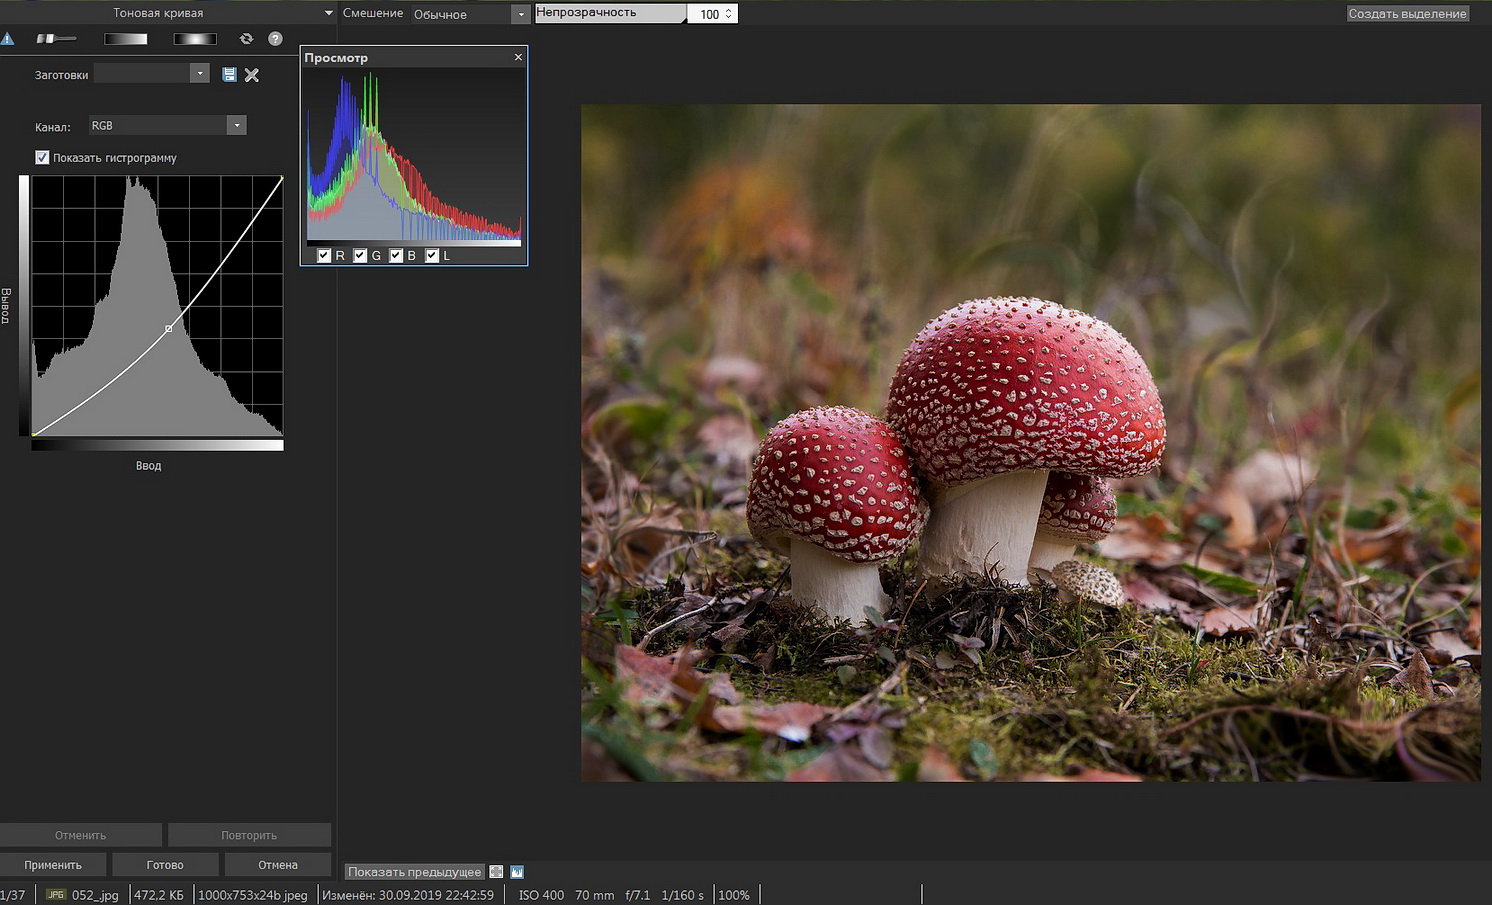Toggle the R channel checkbox
The image size is (1492, 905).
(x=324, y=256)
